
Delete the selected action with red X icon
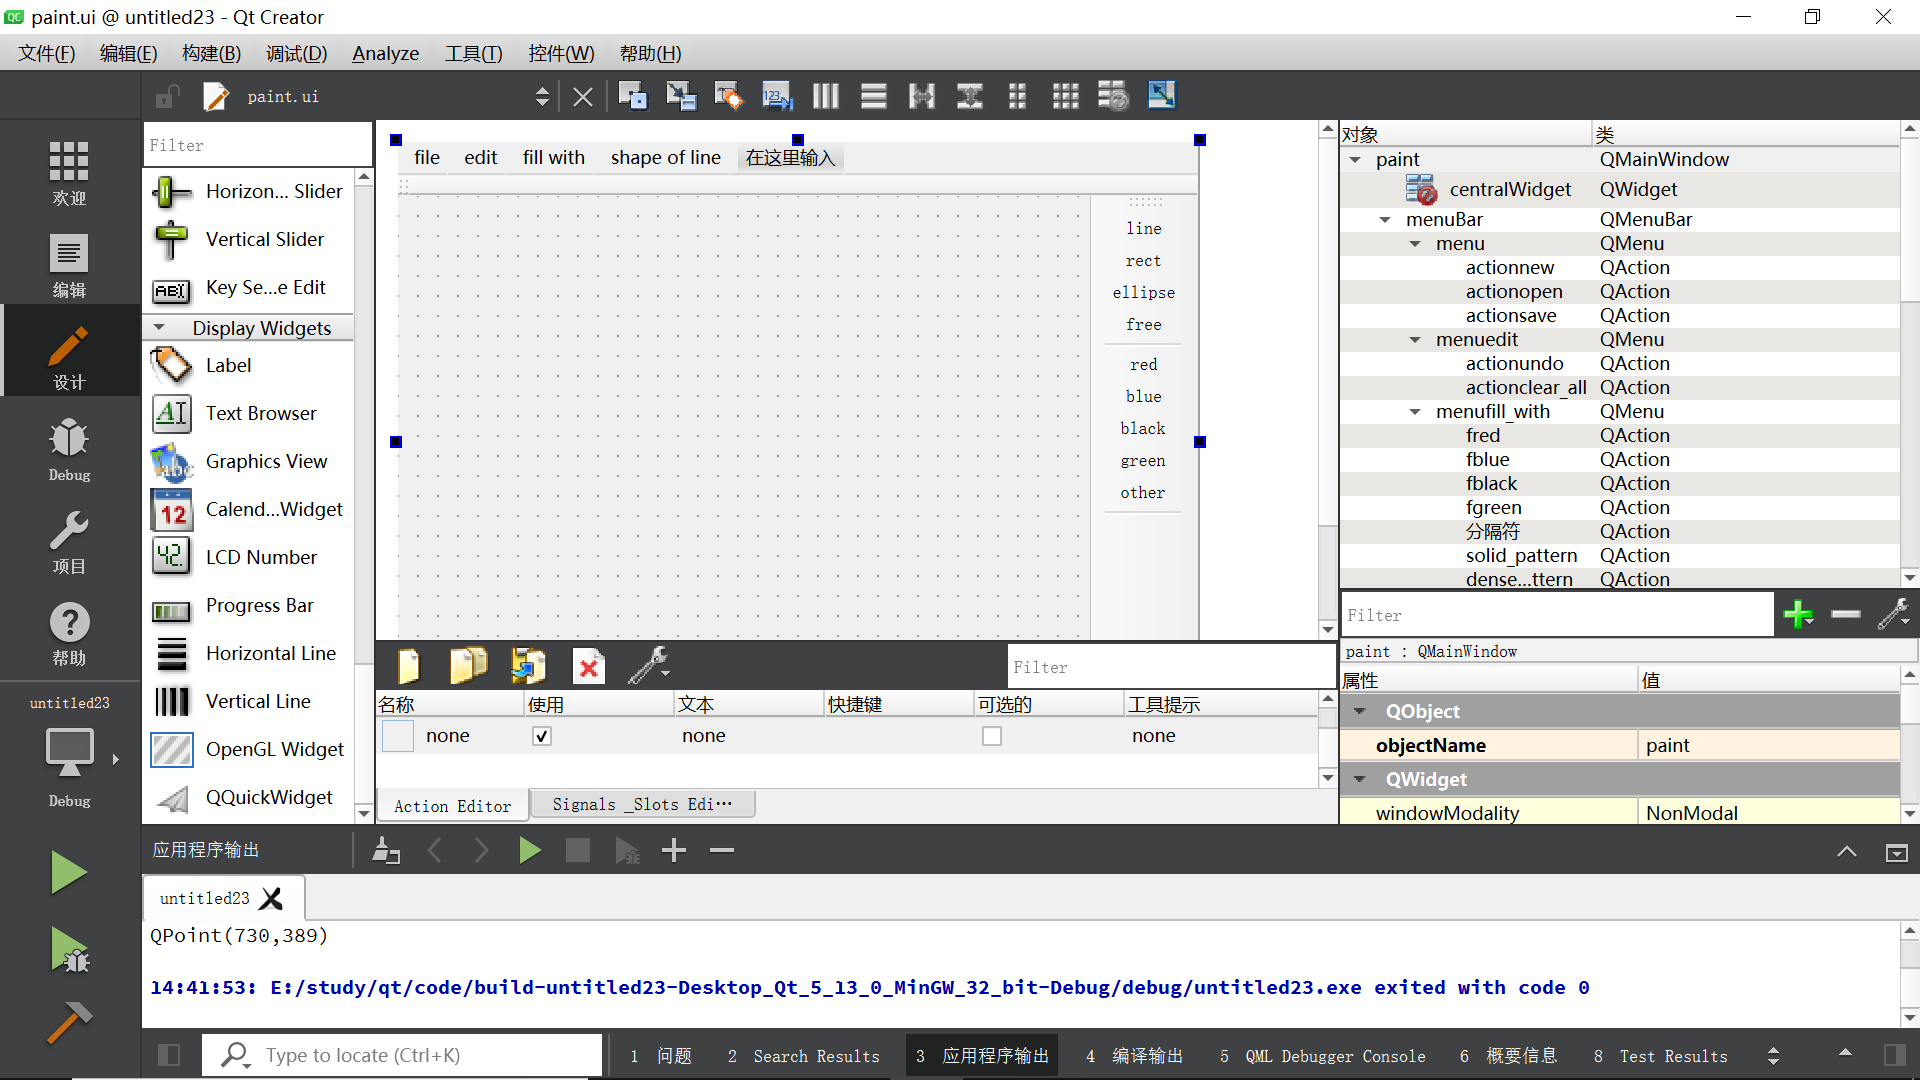point(588,665)
